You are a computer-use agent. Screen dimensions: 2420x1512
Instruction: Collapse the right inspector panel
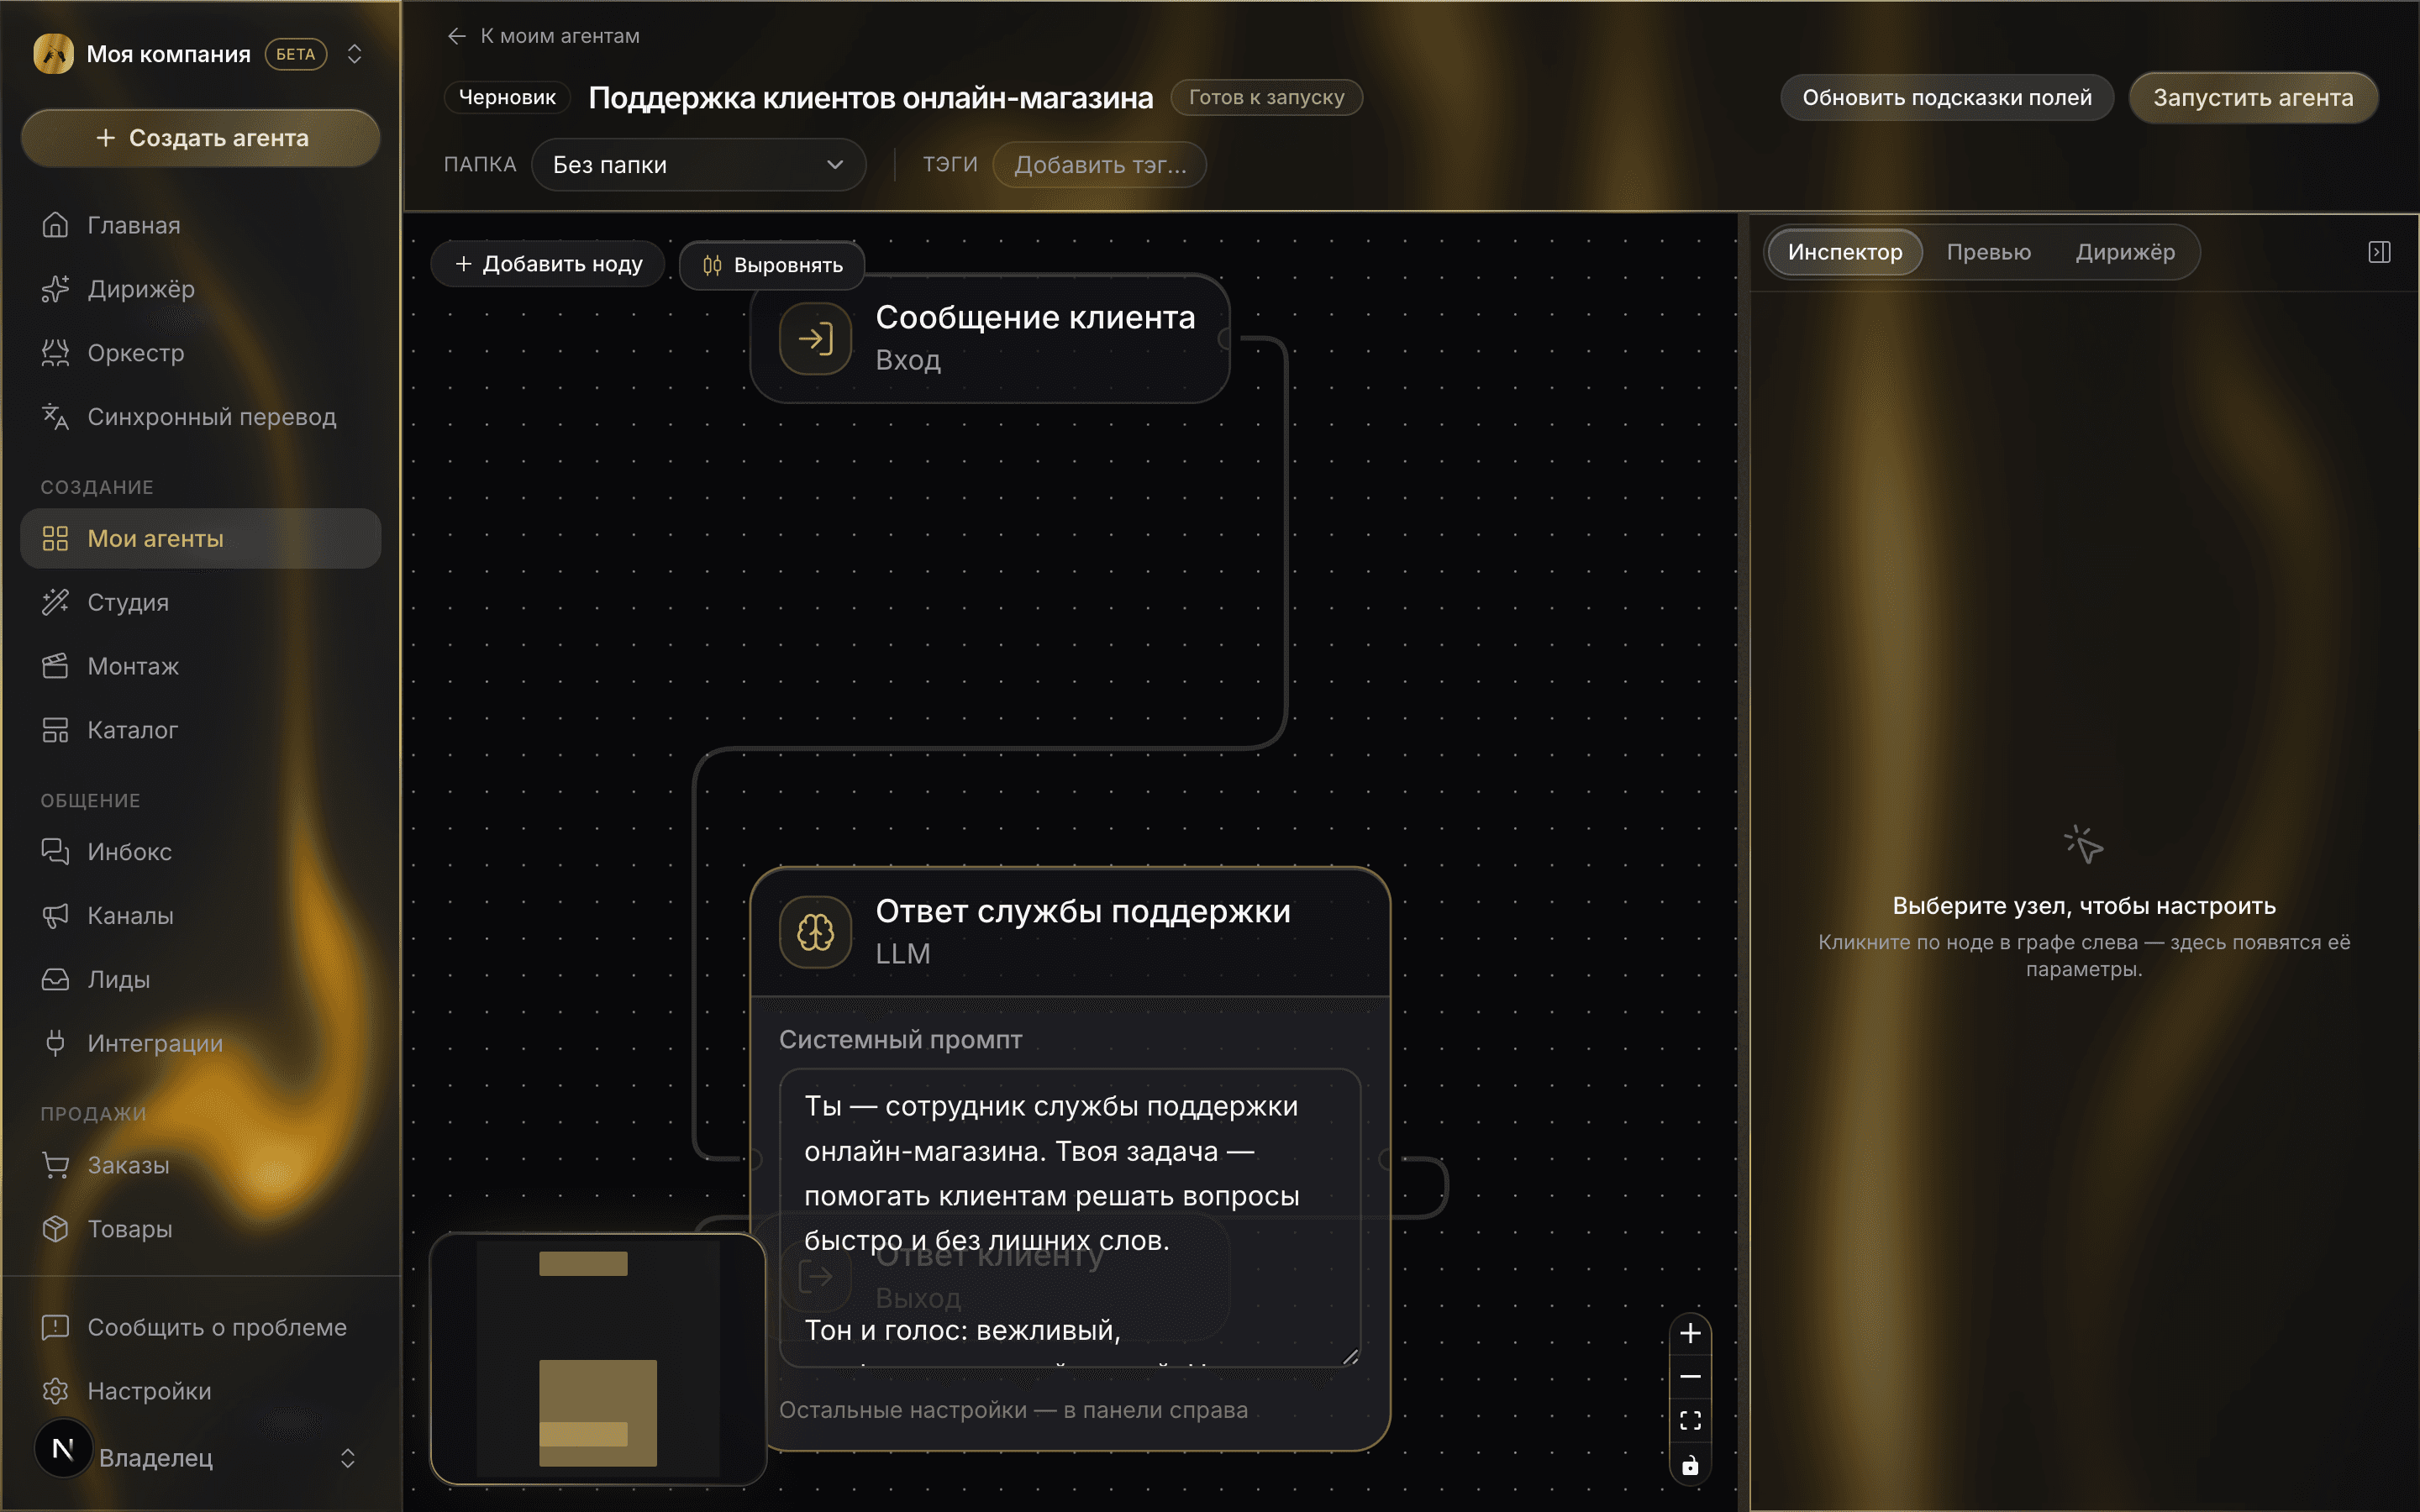[x=2379, y=252]
